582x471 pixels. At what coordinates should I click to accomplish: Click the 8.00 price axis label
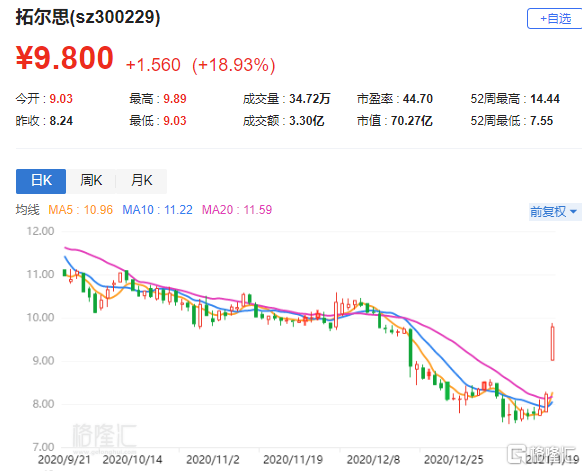click(43, 404)
